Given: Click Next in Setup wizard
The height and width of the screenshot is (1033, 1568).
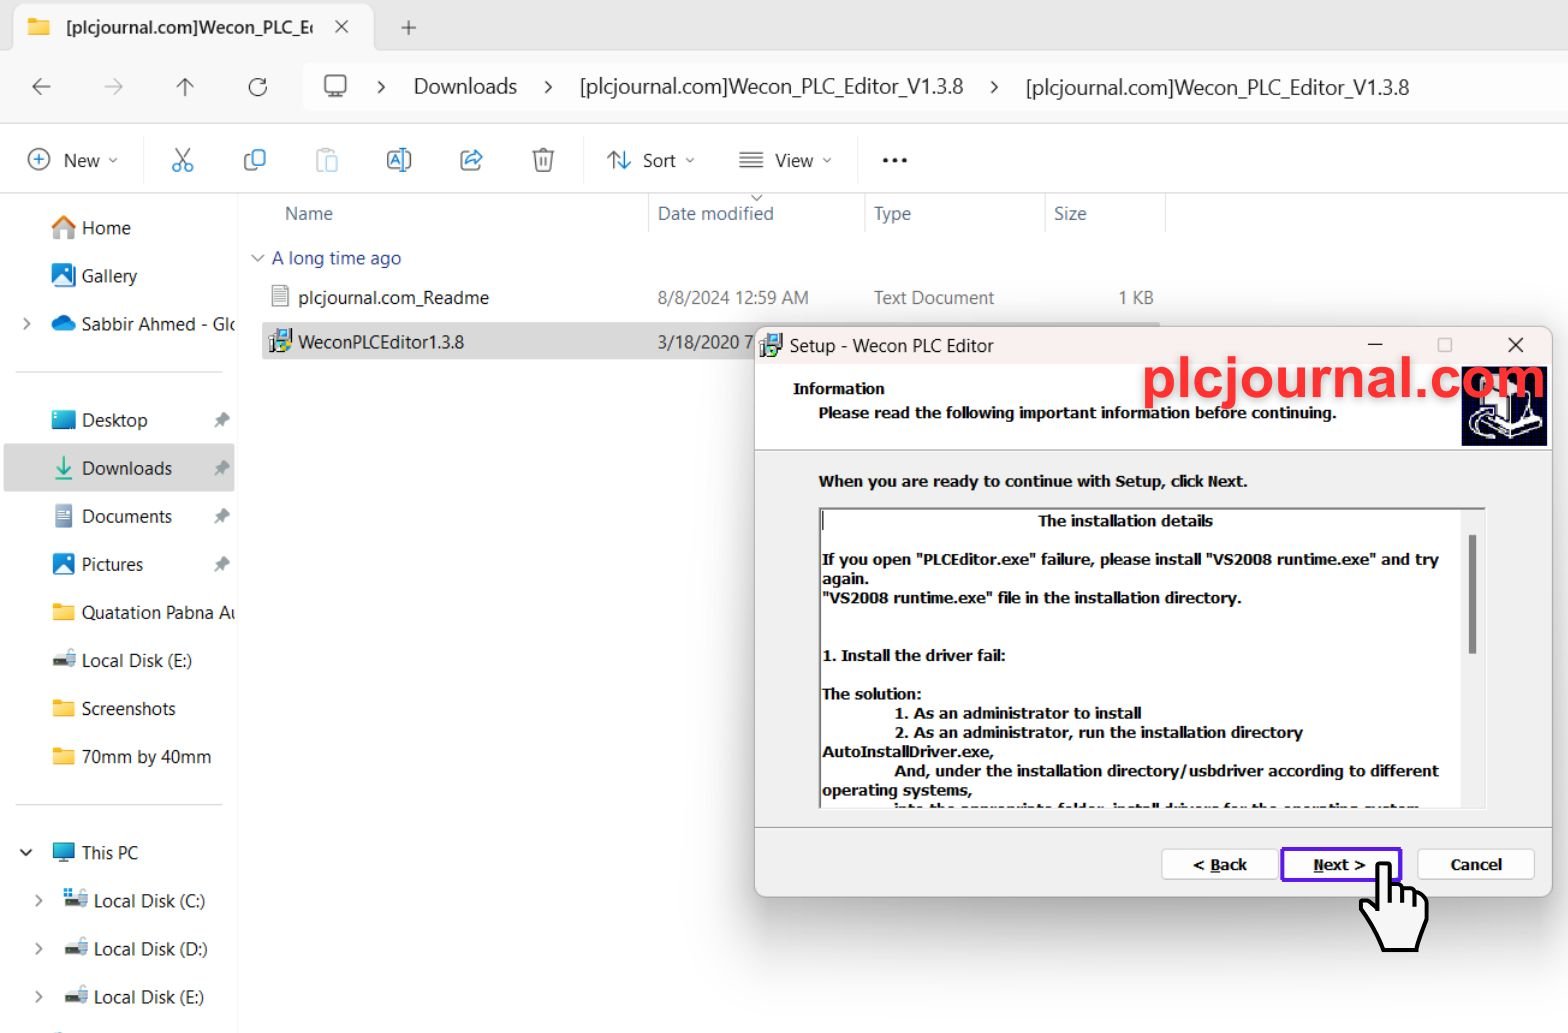Looking at the screenshot, I should [1339, 865].
